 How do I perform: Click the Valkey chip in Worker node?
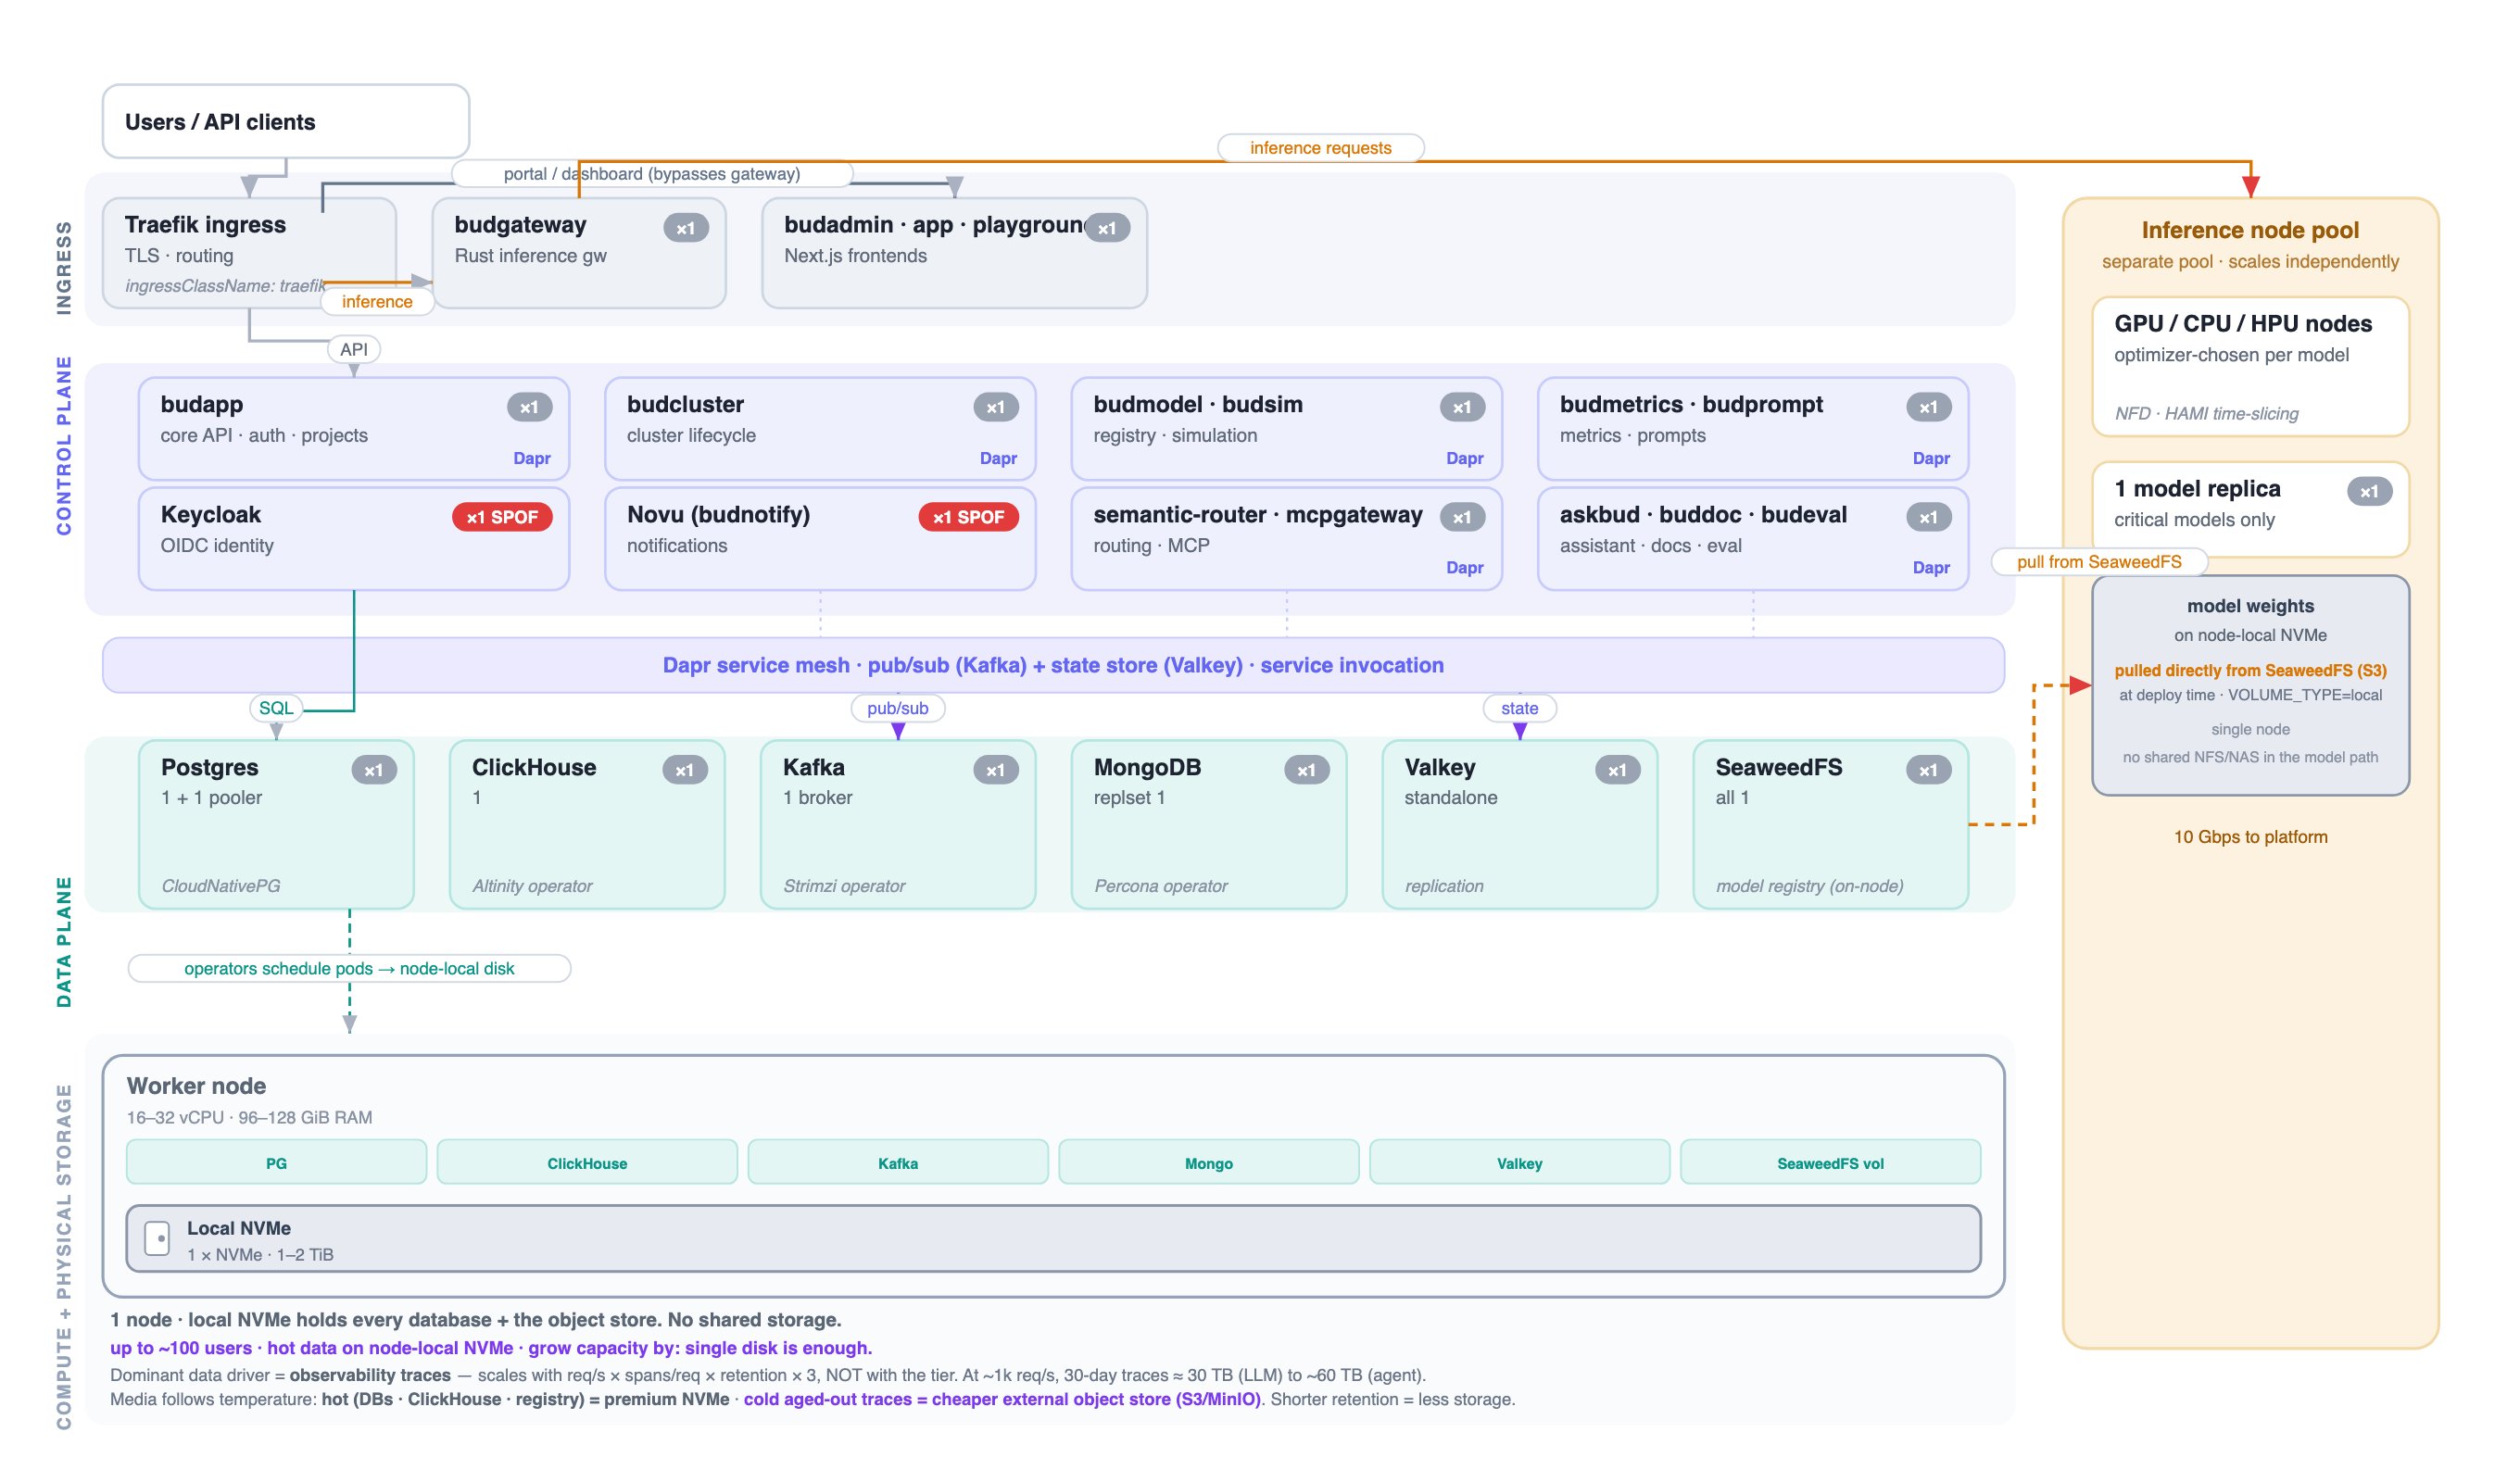[1520, 1163]
